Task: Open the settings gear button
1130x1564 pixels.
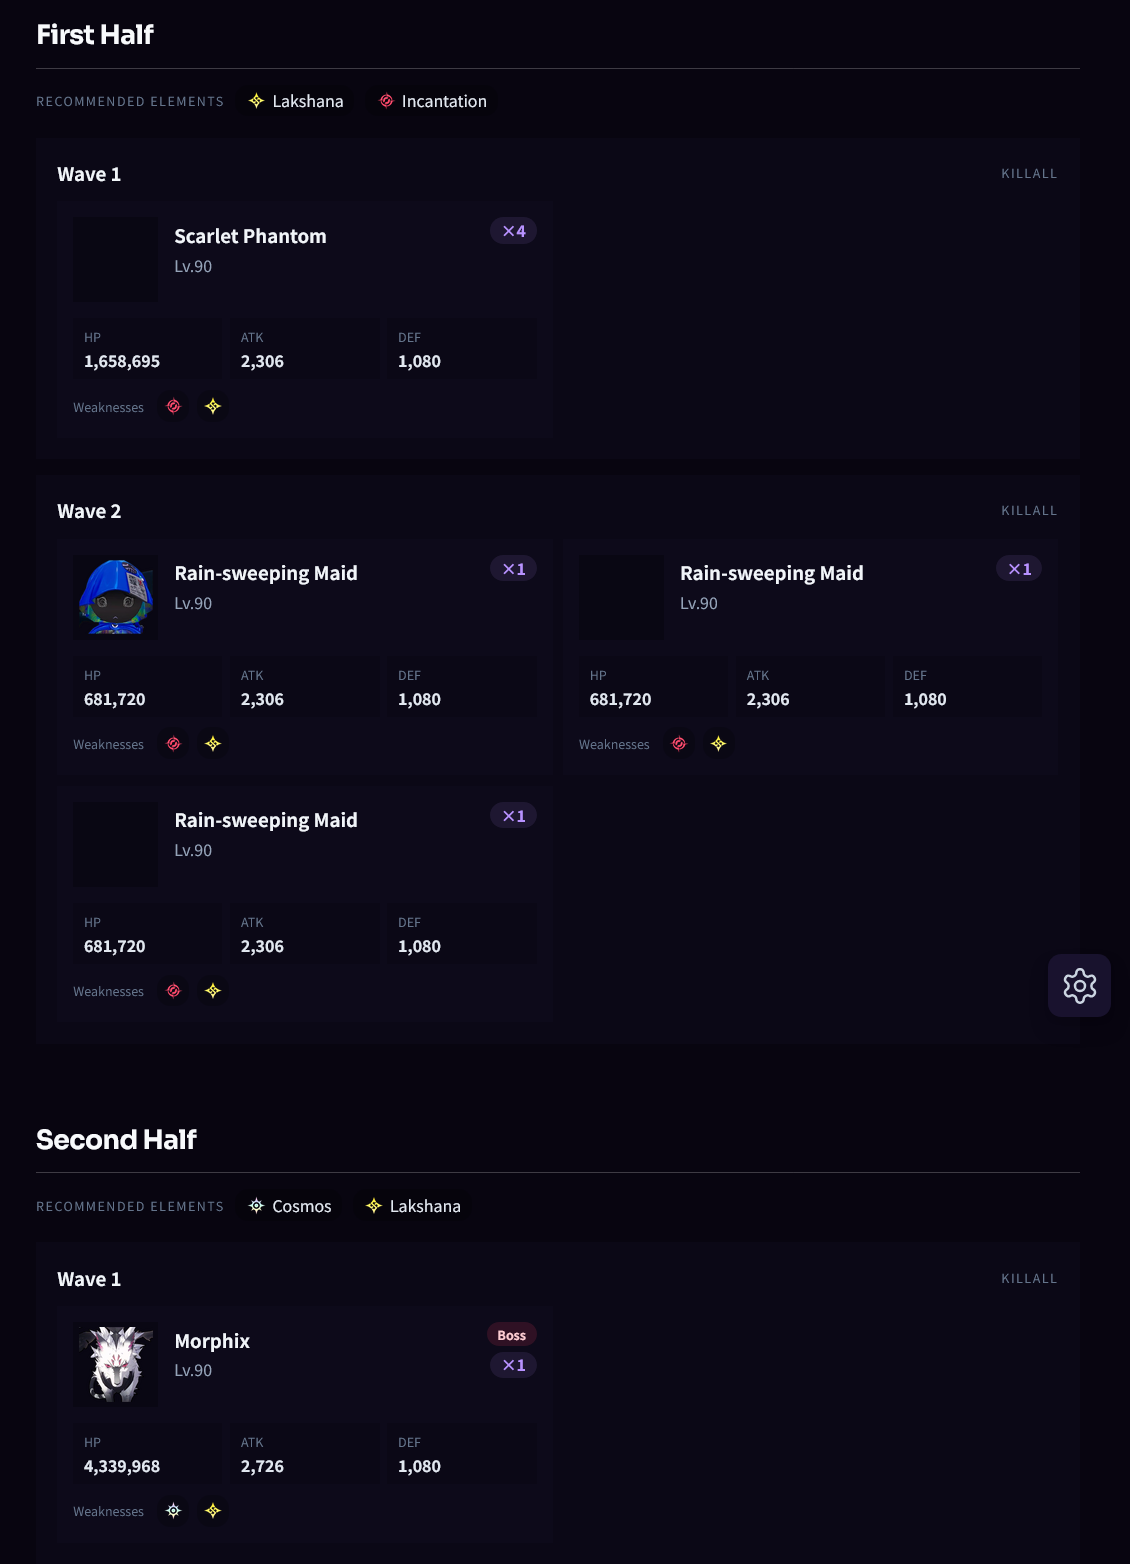Action: [x=1079, y=986]
